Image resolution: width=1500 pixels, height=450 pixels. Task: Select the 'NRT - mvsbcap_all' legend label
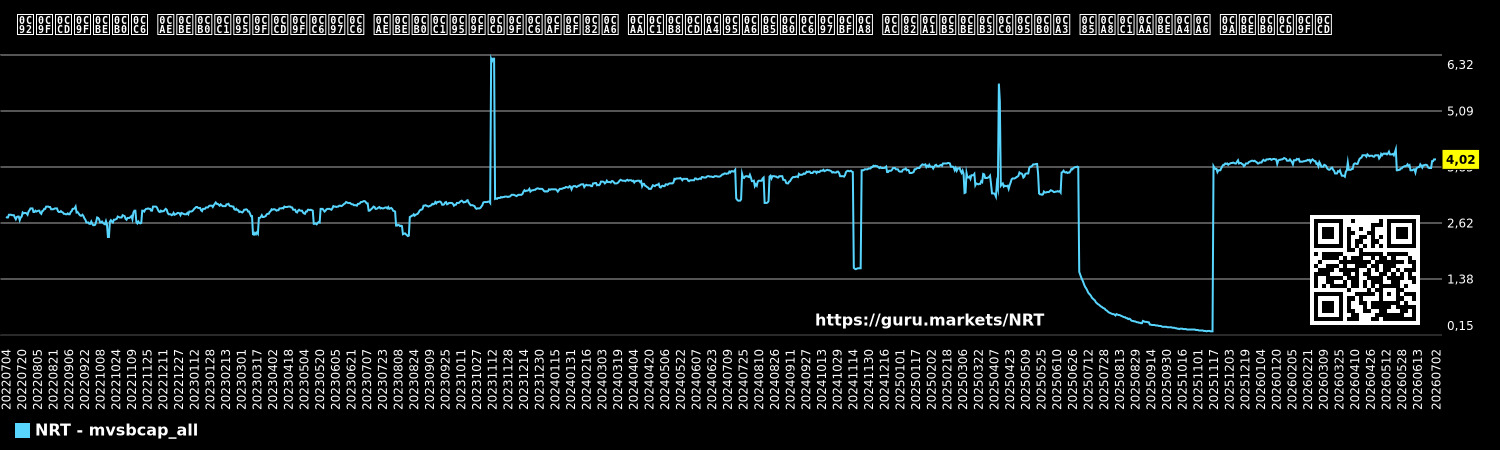pos(116,430)
